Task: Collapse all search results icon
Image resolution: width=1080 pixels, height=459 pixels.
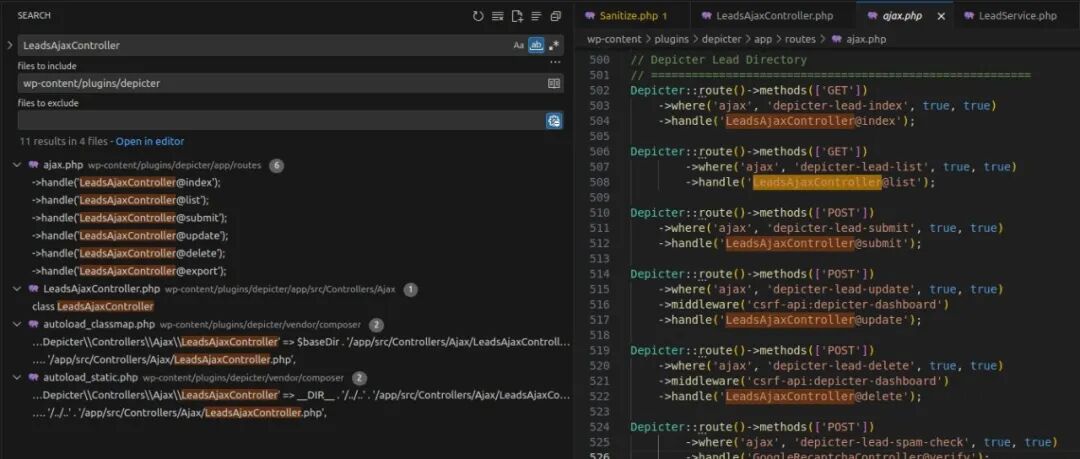Action: 555,16
